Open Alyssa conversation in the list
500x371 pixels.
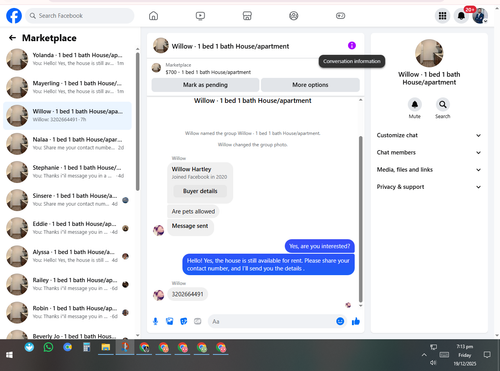point(67,256)
